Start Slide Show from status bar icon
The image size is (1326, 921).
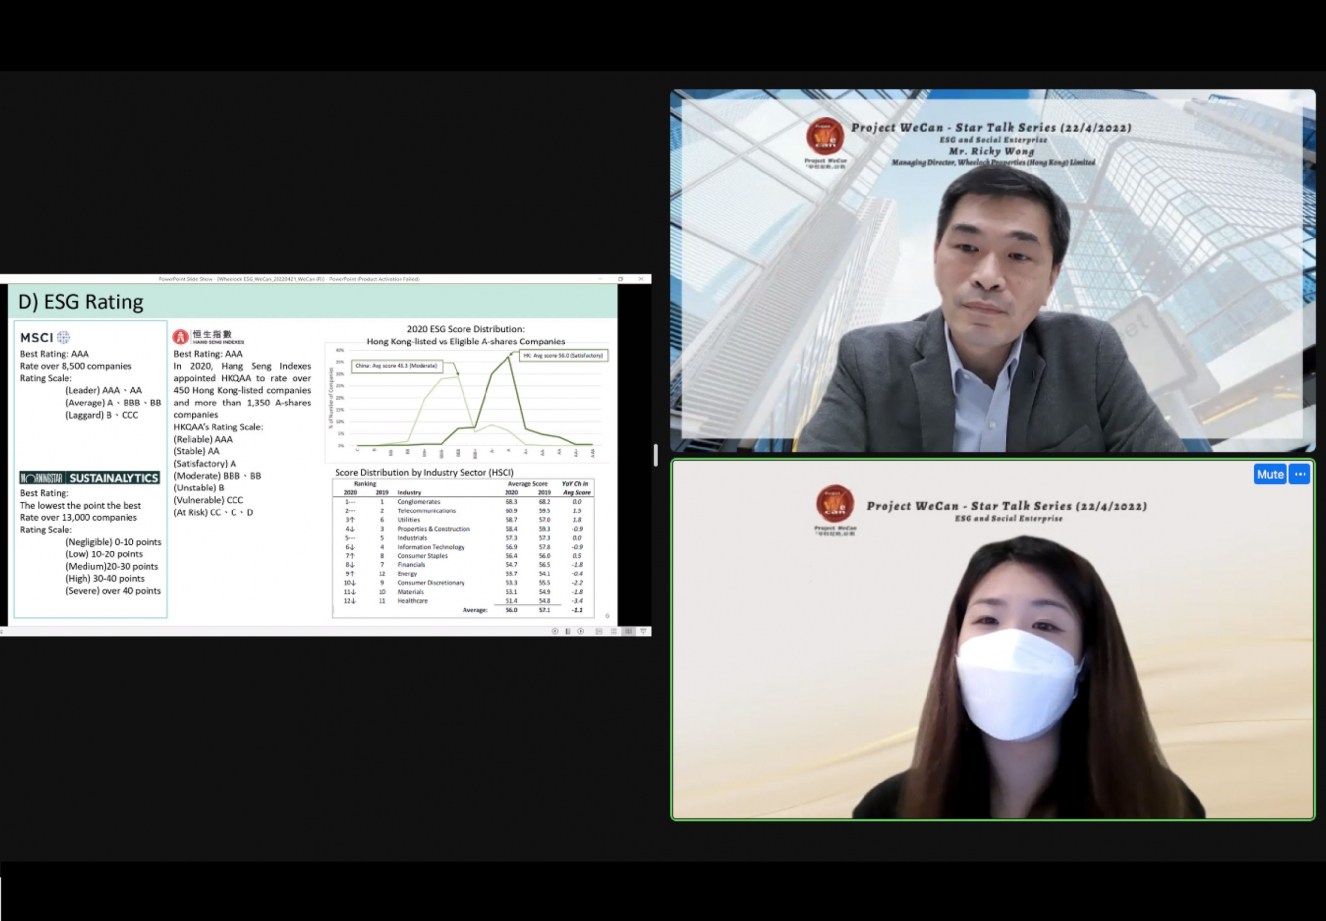[643, 631]
